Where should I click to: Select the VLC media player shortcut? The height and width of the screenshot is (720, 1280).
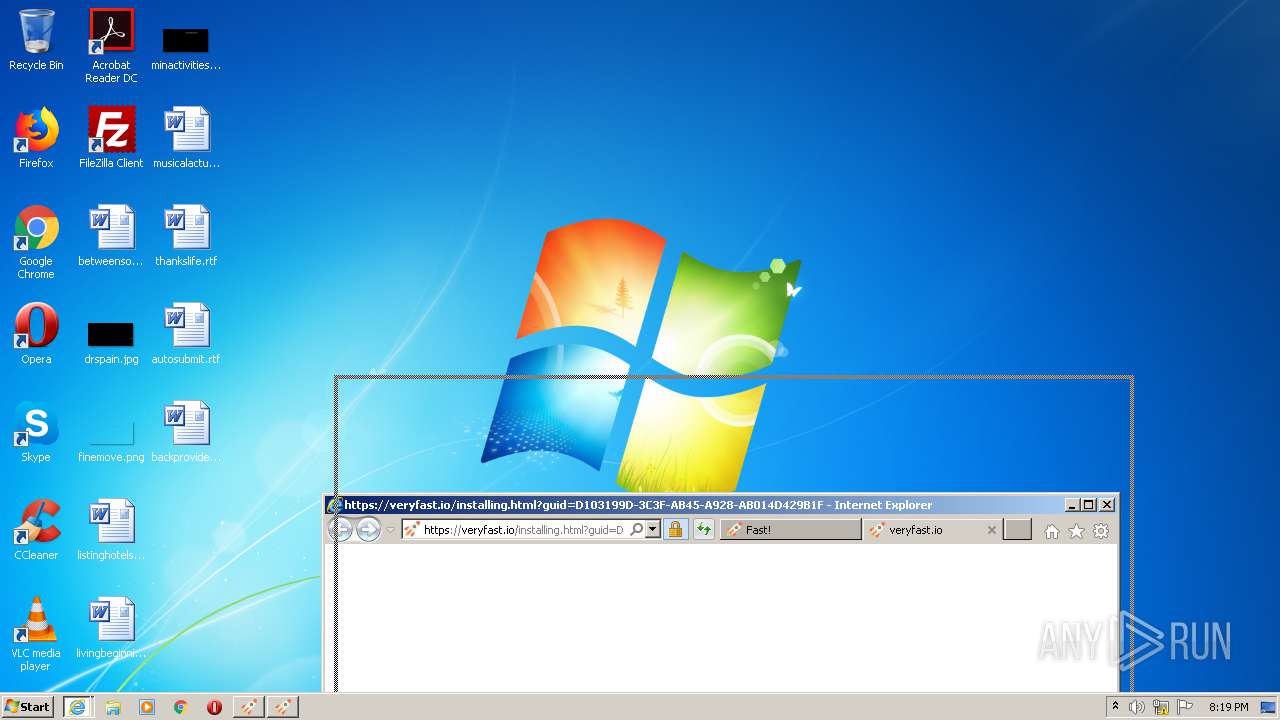(36, 634)
